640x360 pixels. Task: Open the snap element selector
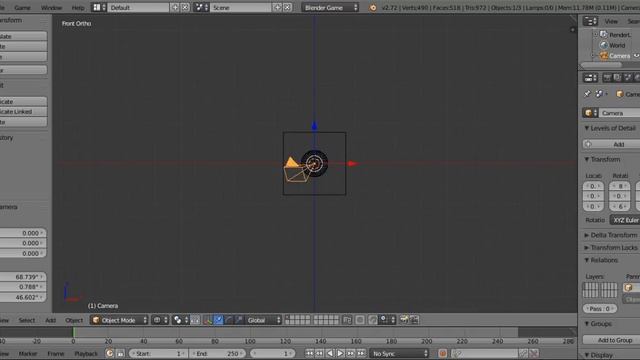click(x=387, y=320)
